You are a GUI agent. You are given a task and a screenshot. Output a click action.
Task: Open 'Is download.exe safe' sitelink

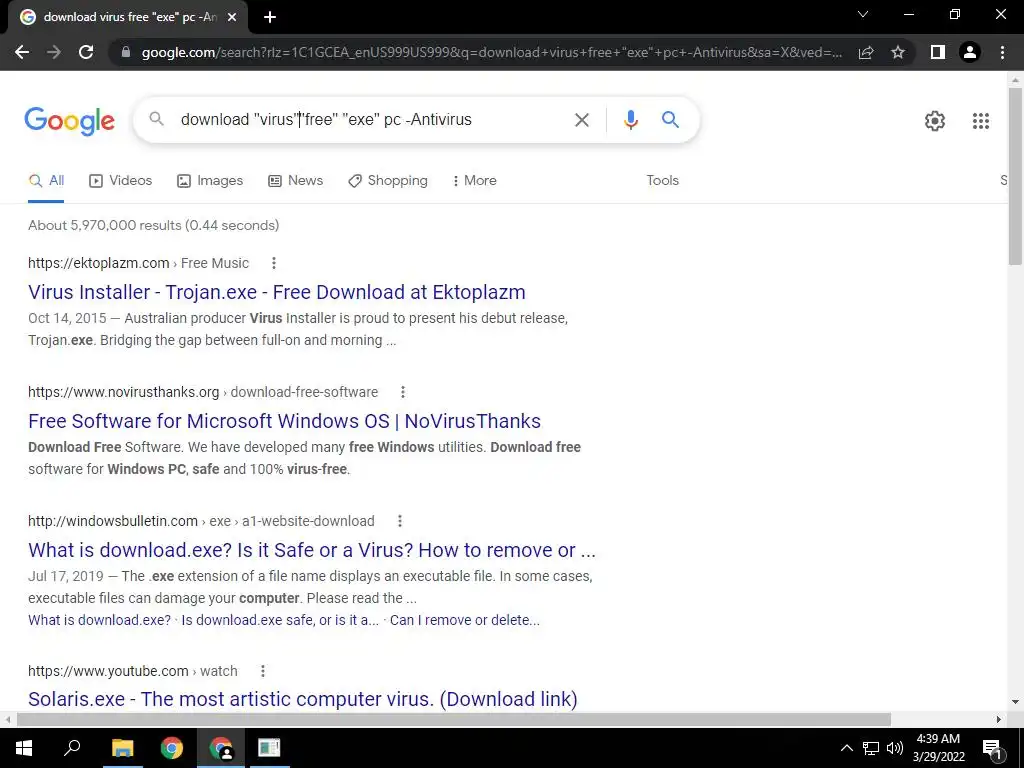[280, 620]
